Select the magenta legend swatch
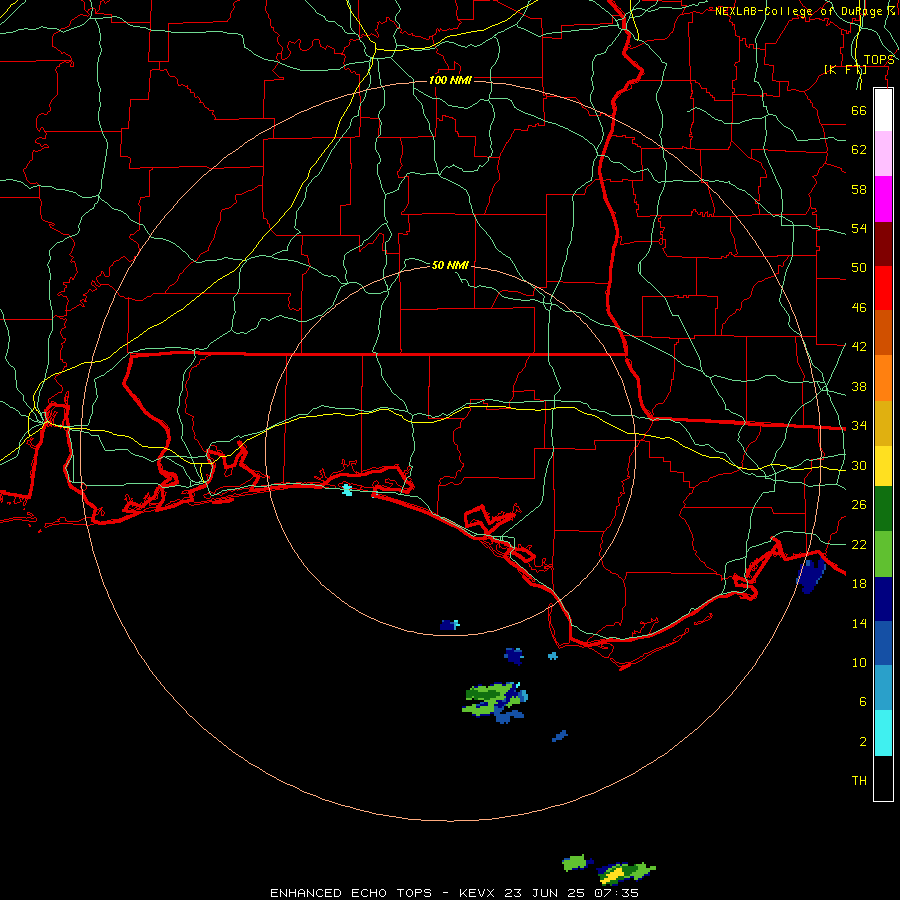The height and width of the screenshot is (900, 900). (x=883, y=199)
